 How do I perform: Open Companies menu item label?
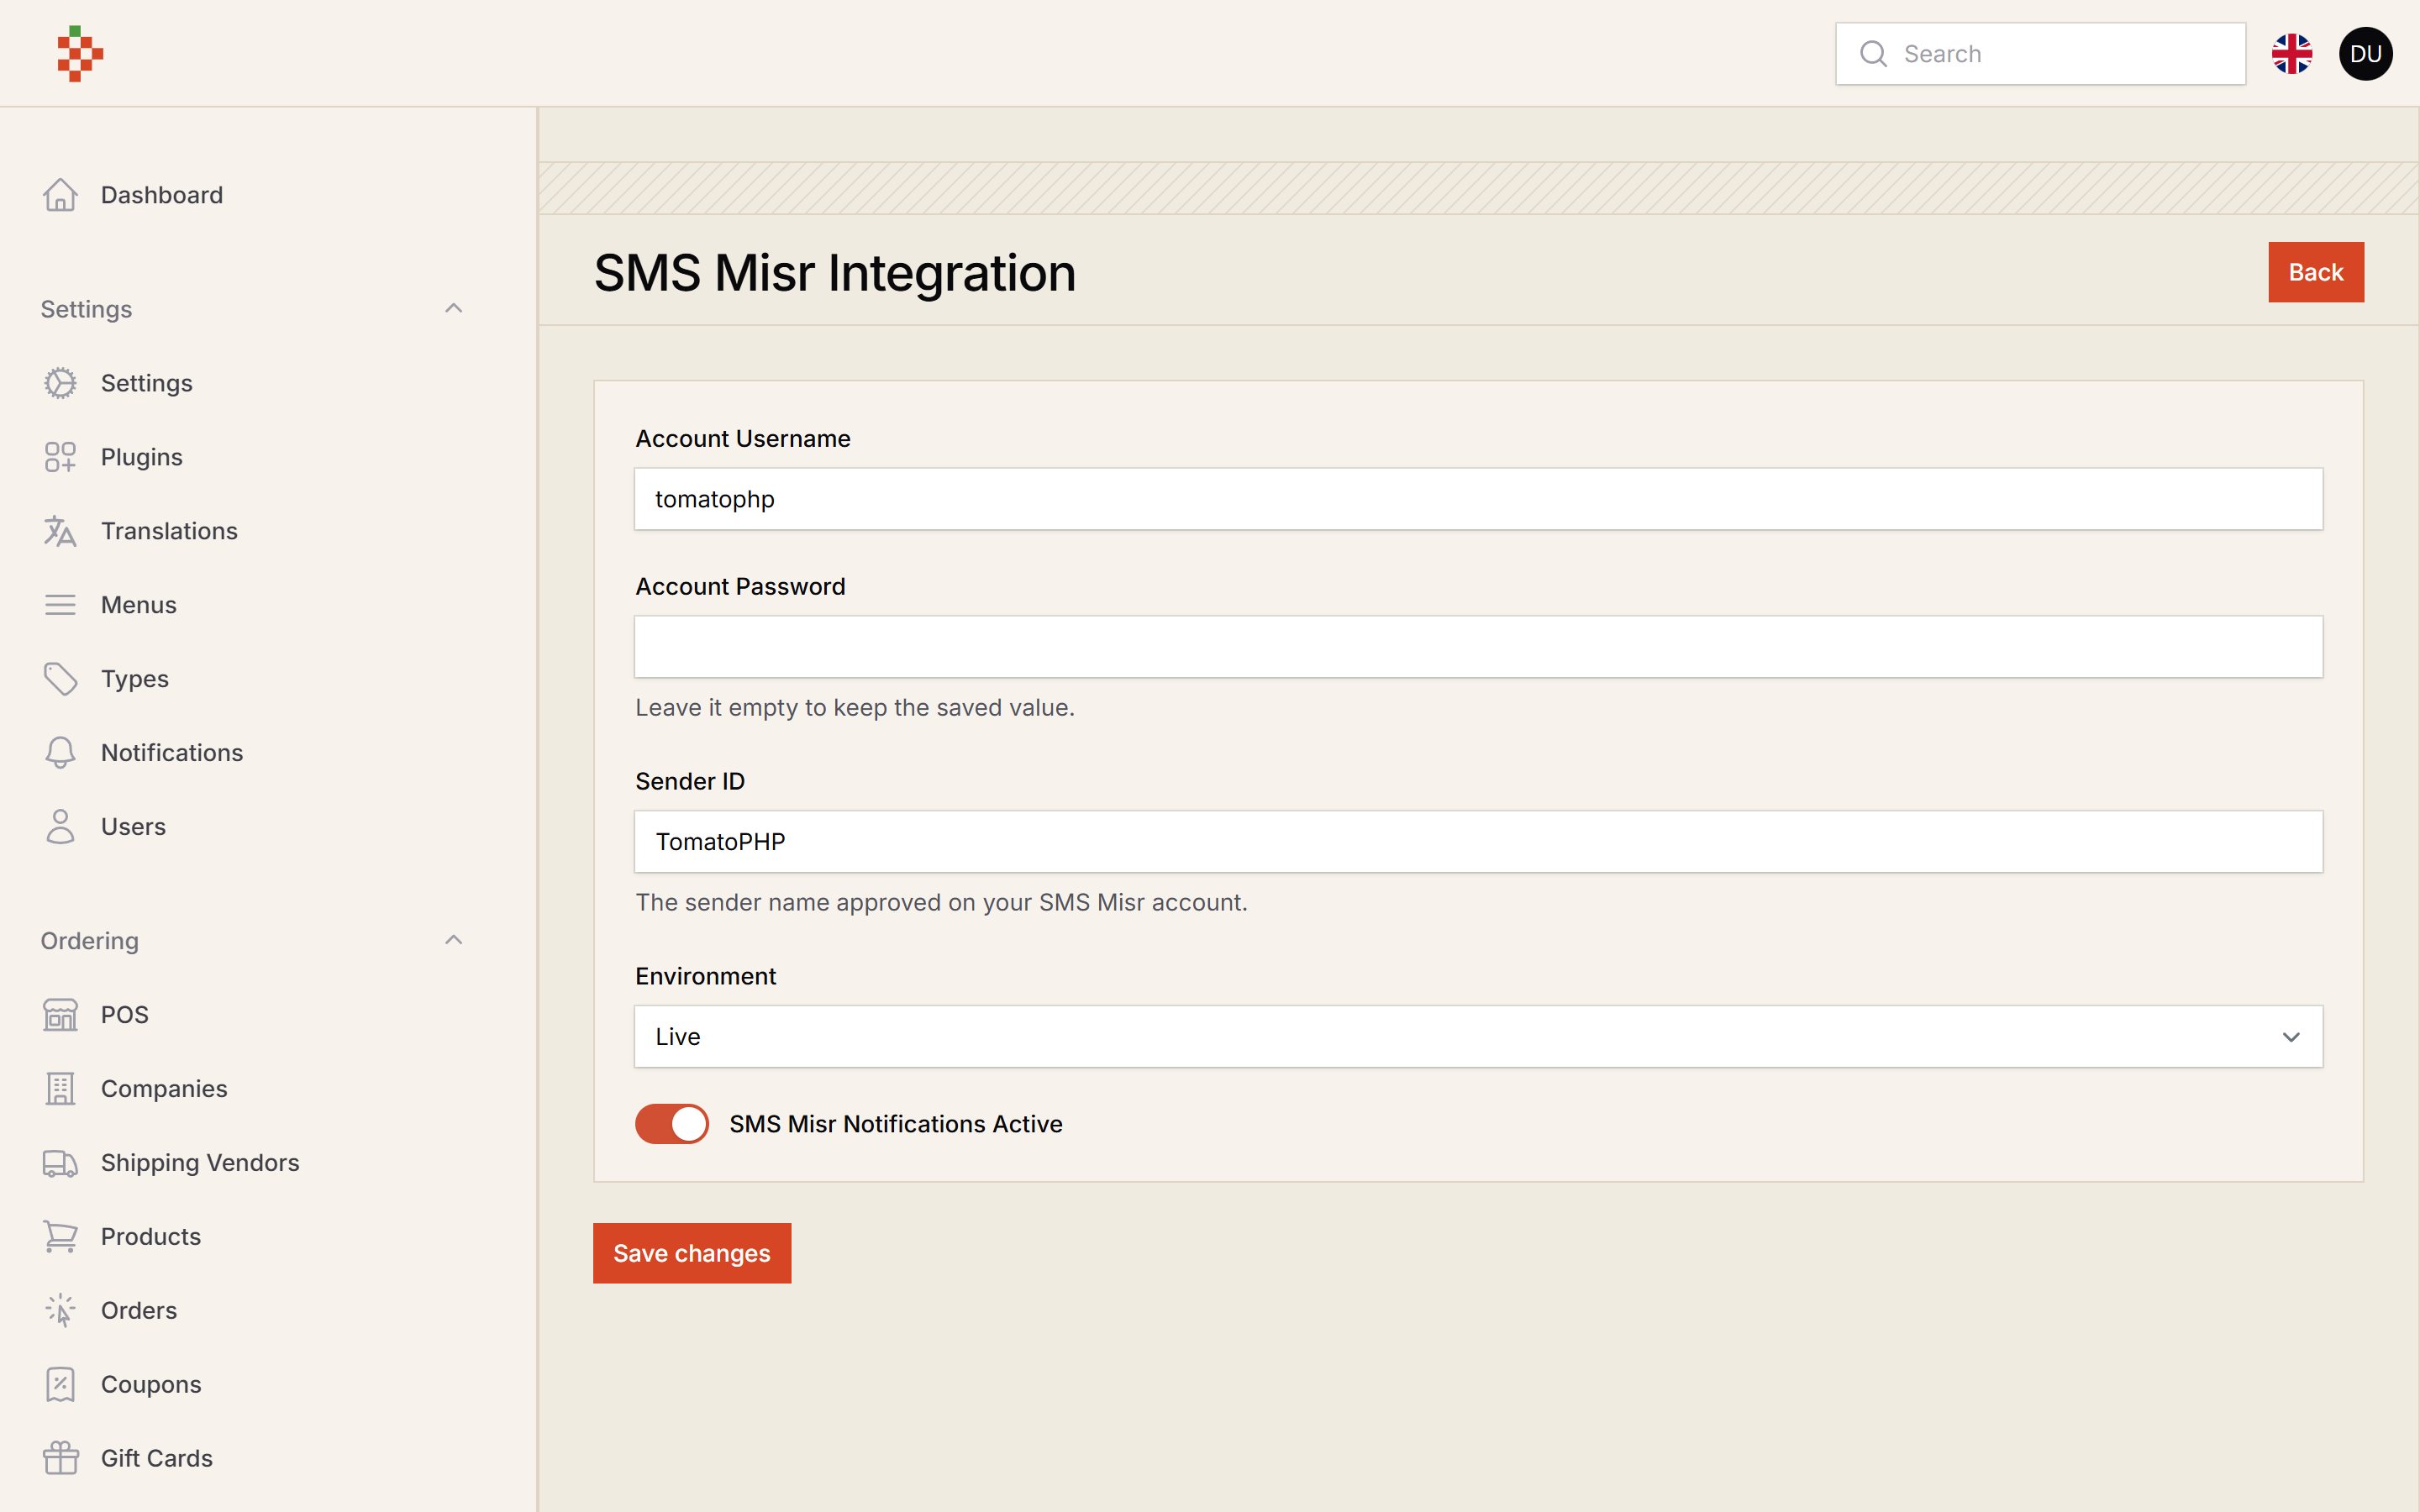[164, 1089]
